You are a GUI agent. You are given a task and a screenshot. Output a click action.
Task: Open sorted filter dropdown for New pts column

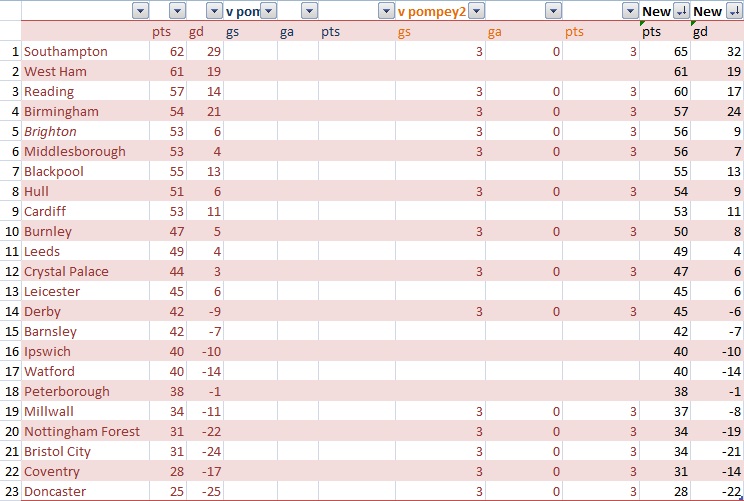pyautogui.click(x=681, y=11)
